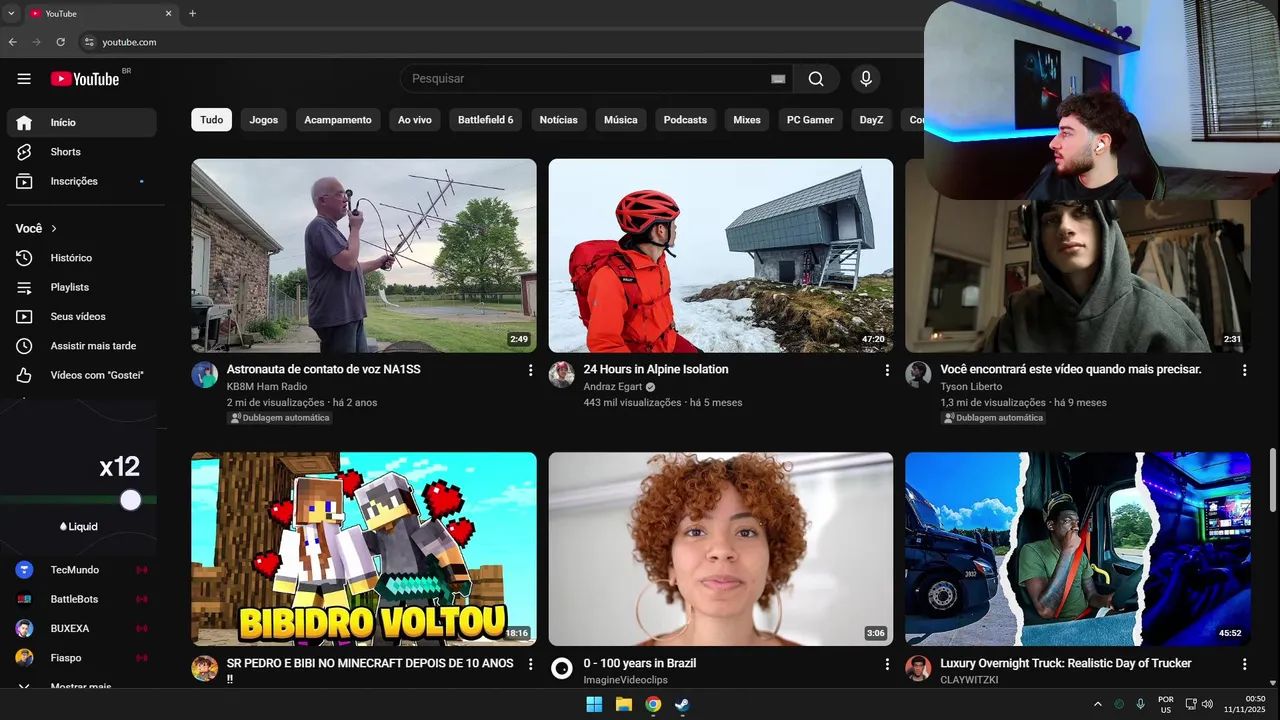Open the BUXEXA subscription channel
This screenshot has width=1280, height=720.
[82, 629]
